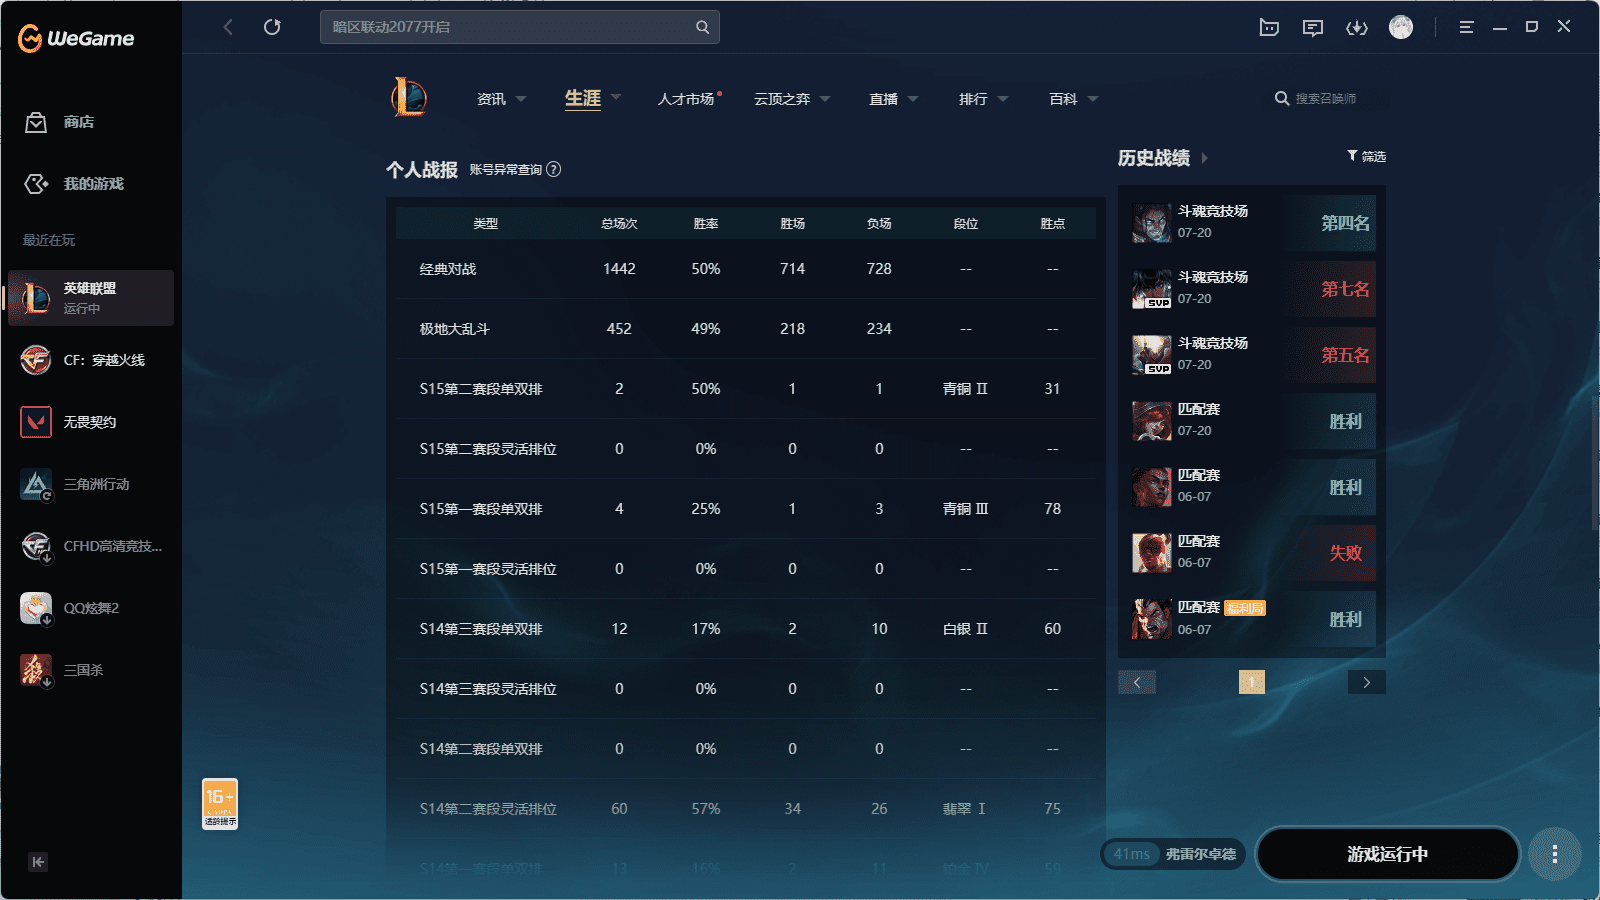
Task: Click the League of Legends logo icon
Action: [x=409, y=98]
